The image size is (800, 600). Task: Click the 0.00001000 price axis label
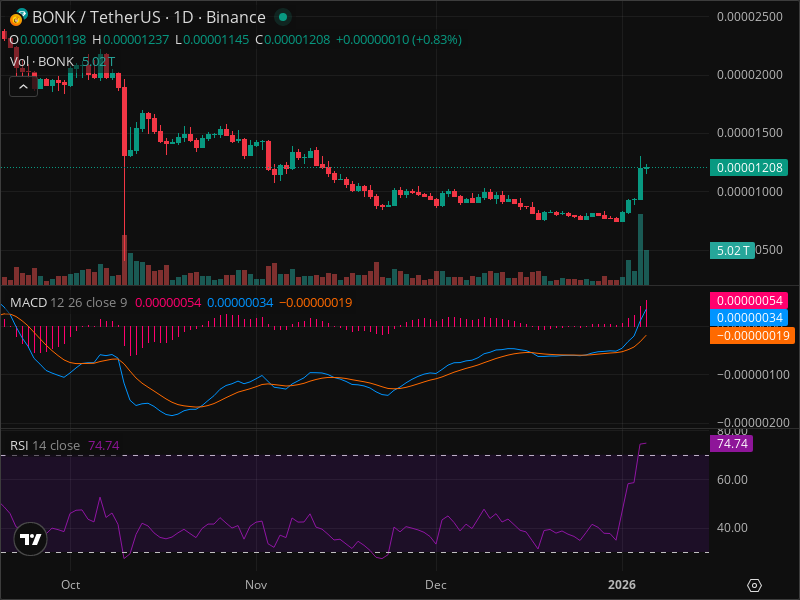click(749, 191)
